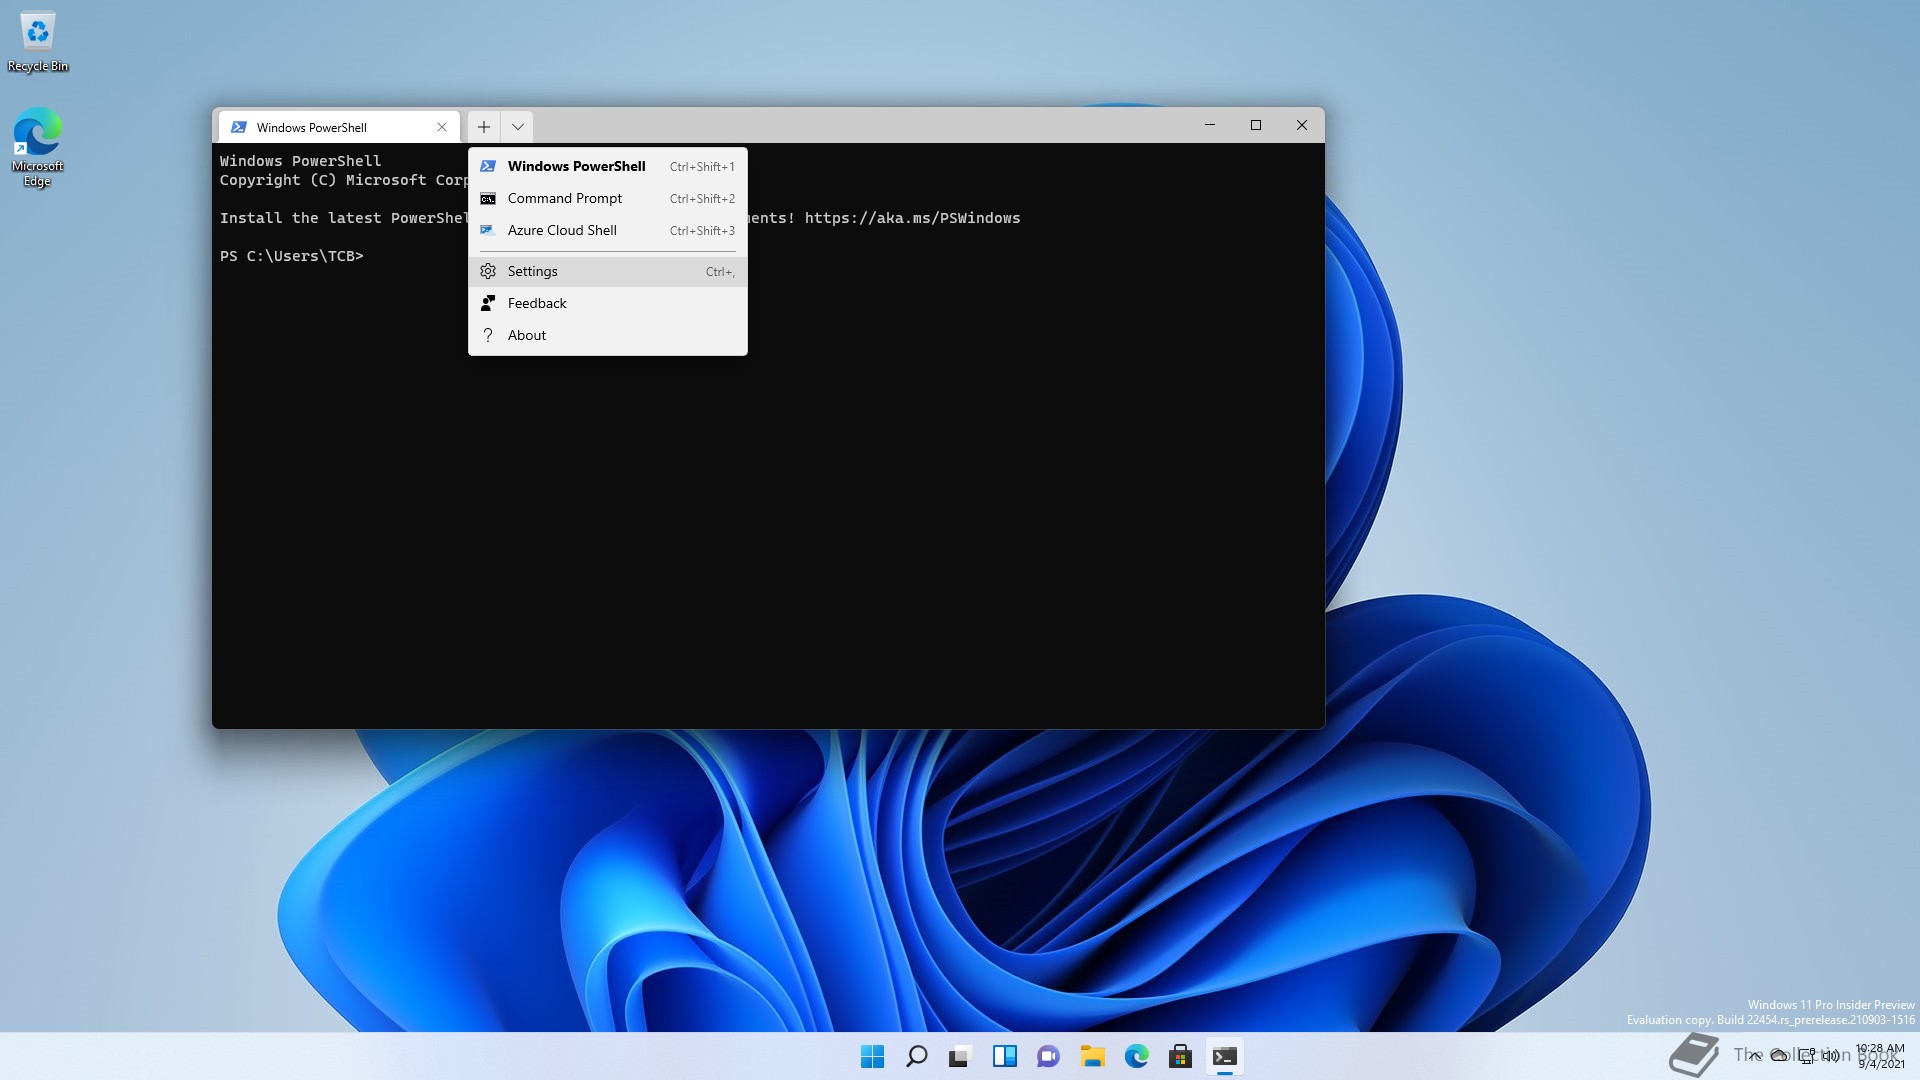
Task: Open Feedback from the dropdown menu
Action: coord(607,303)
